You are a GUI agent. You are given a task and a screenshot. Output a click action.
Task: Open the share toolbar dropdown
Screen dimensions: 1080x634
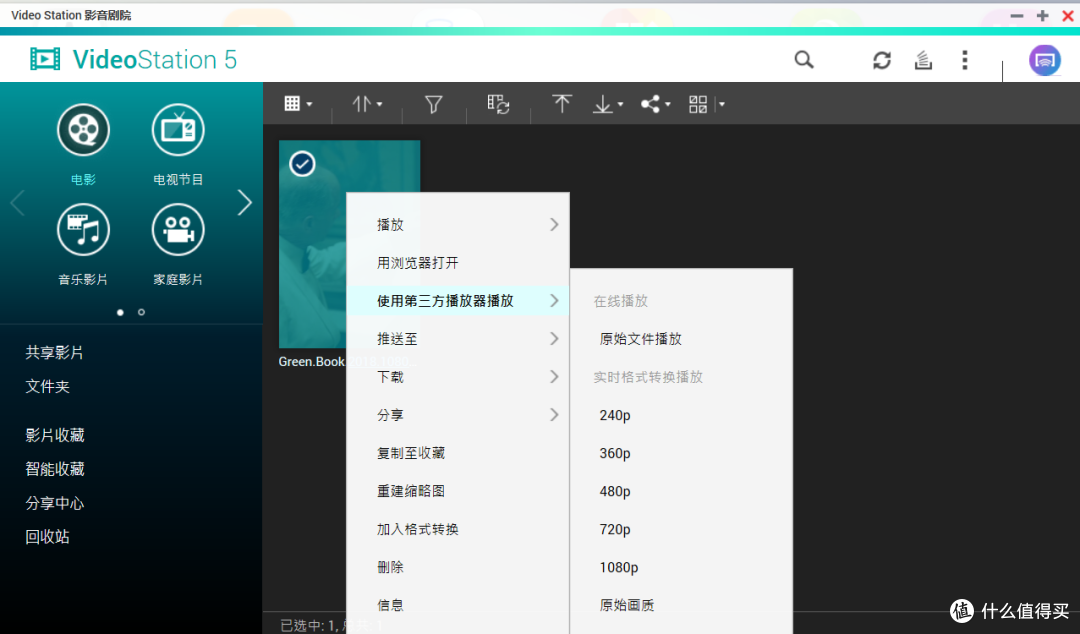[x=655, y=104]
